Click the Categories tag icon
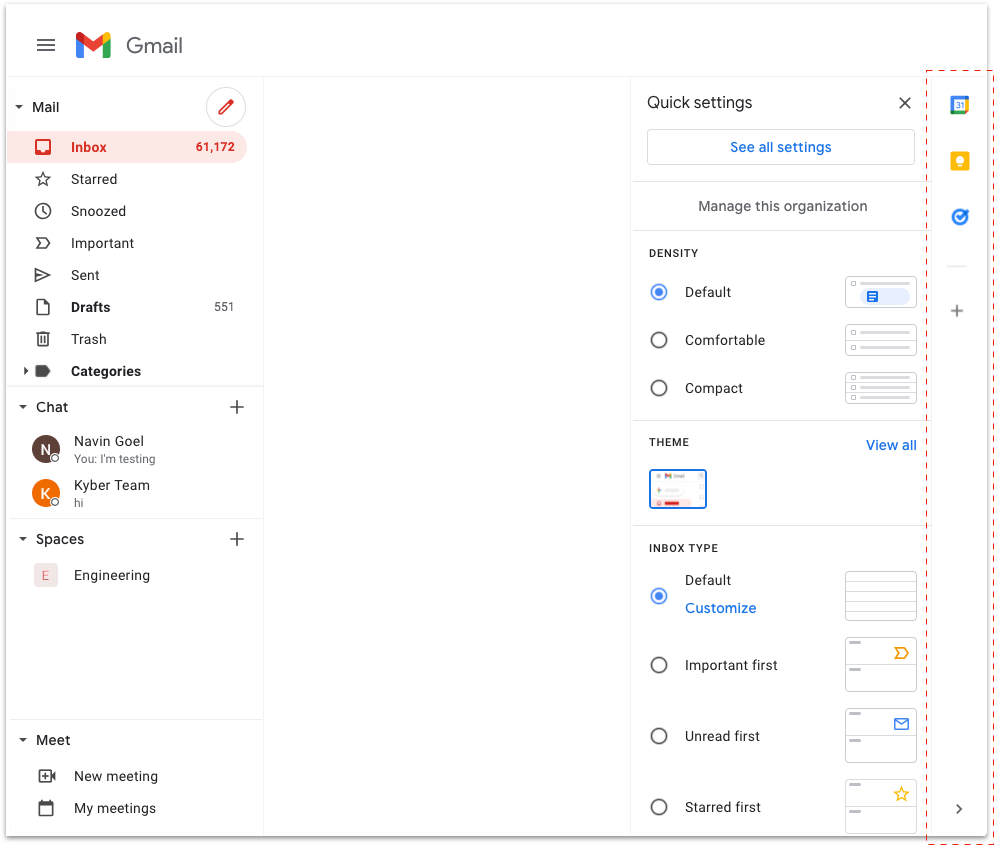995x846 pixels. pyautogui.click(x=43, y=371)
